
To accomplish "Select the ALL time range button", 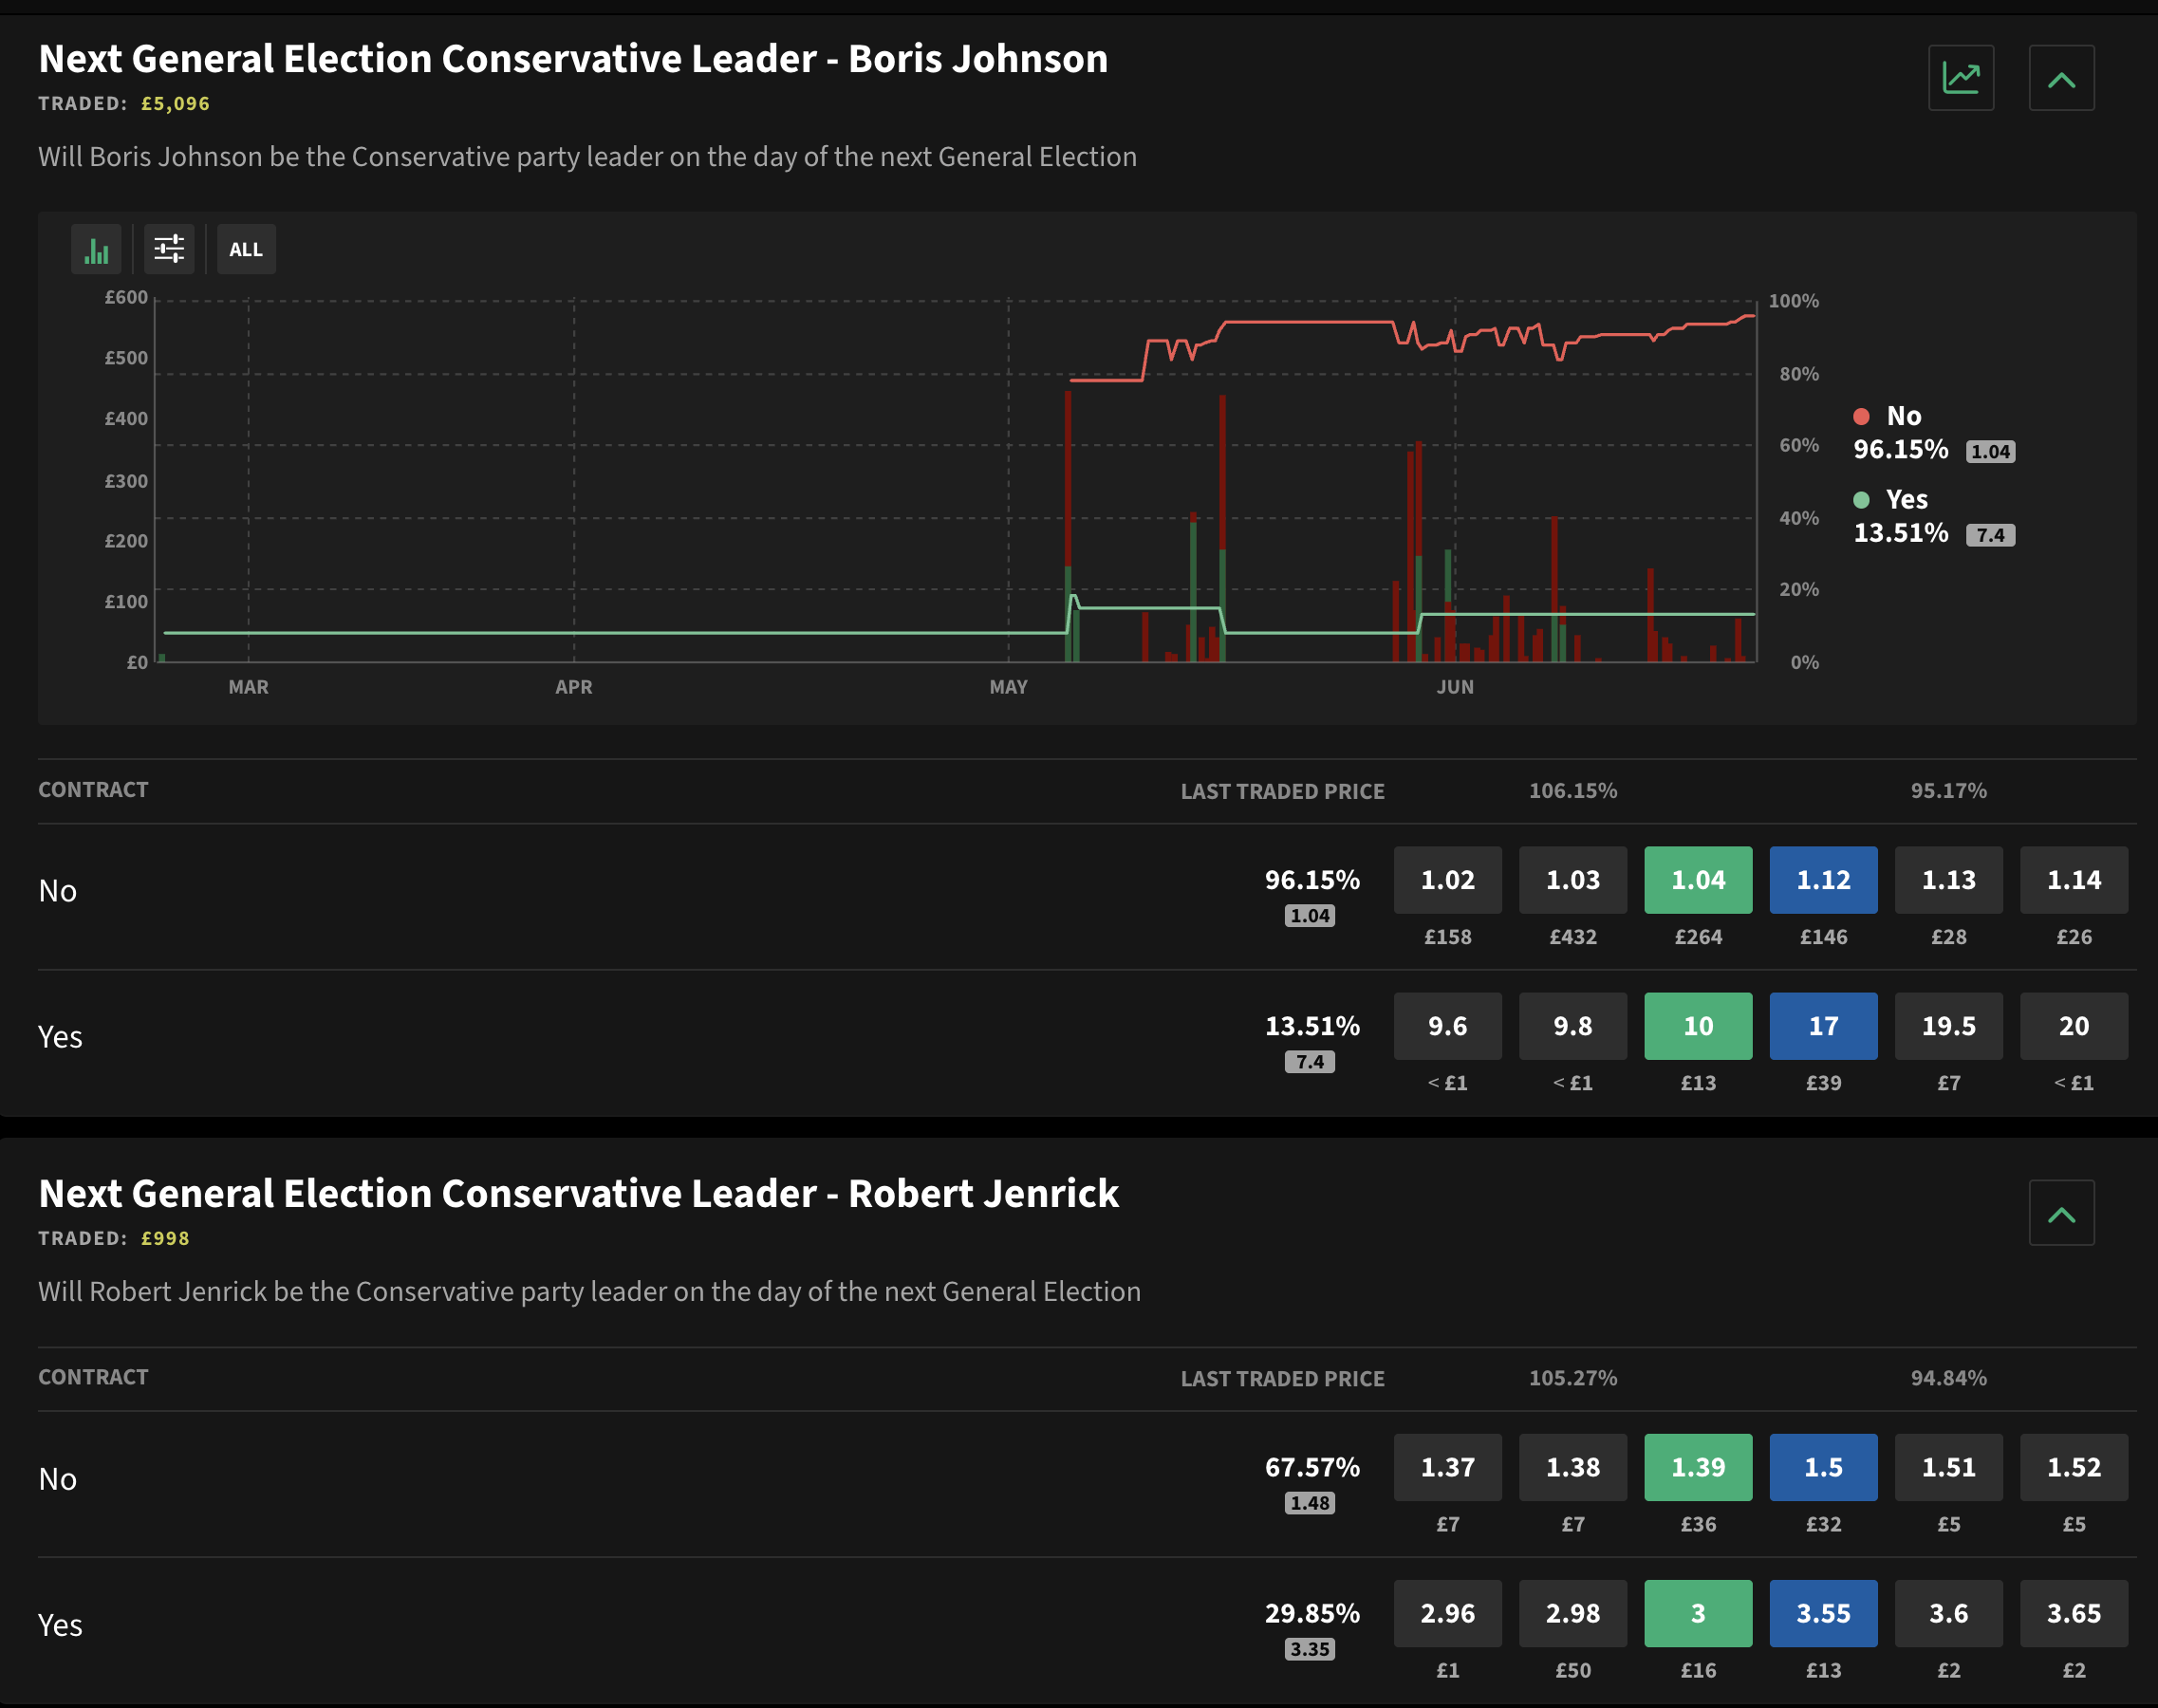I will (246, 249).
